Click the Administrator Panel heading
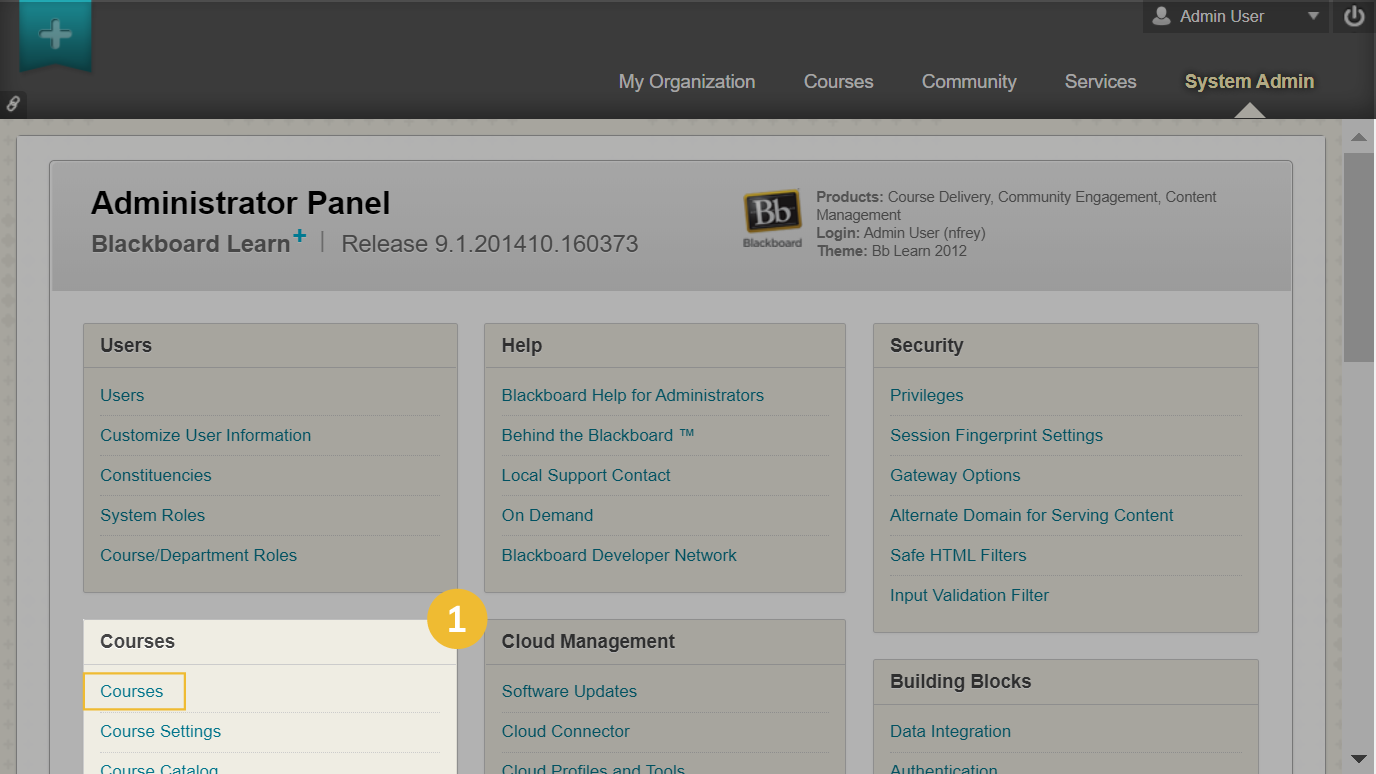This screenshot has height=774, width=1376. click(241, 204)
